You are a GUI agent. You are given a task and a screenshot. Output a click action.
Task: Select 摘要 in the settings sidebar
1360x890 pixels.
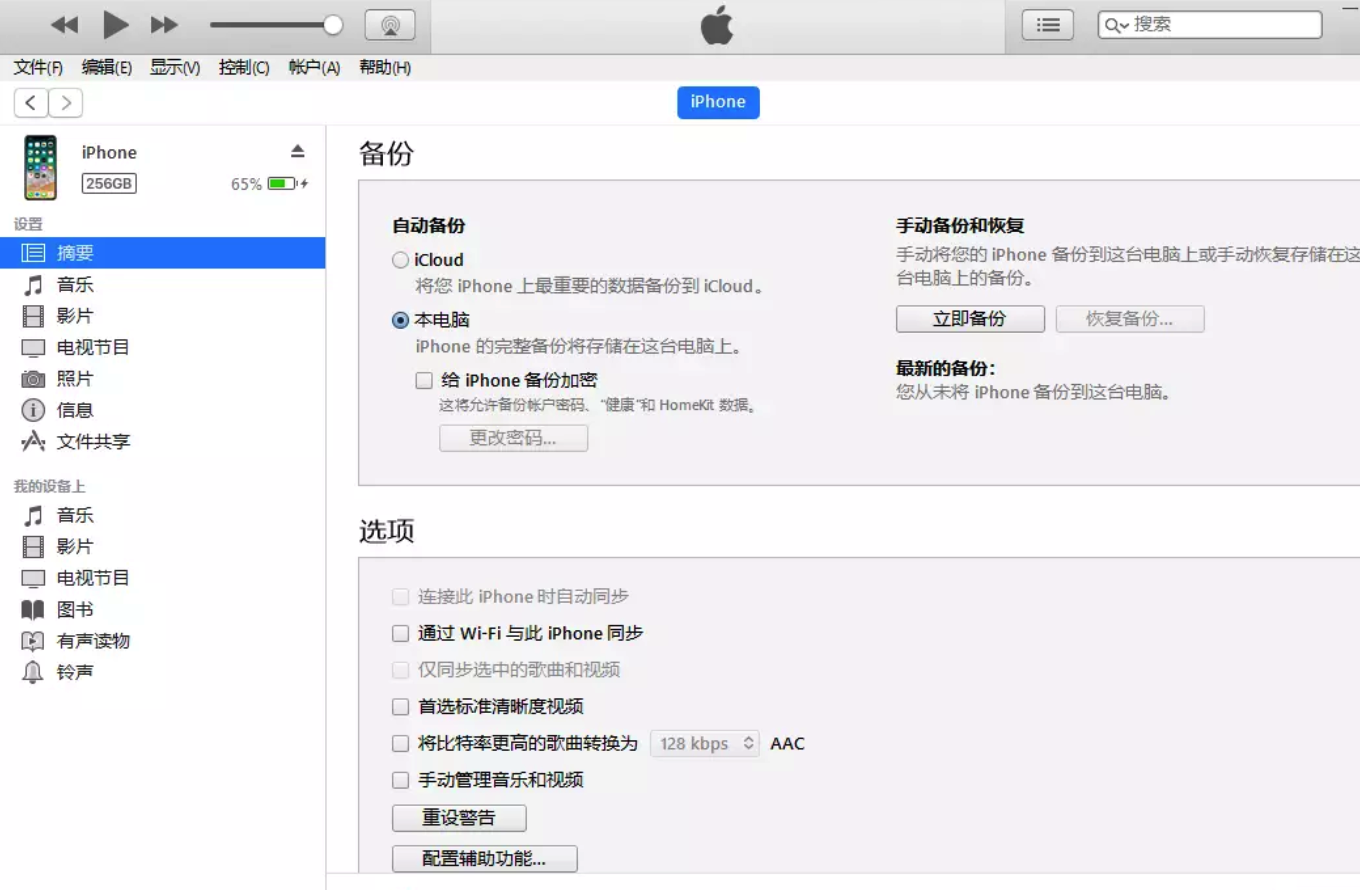(x=162, y=253)
